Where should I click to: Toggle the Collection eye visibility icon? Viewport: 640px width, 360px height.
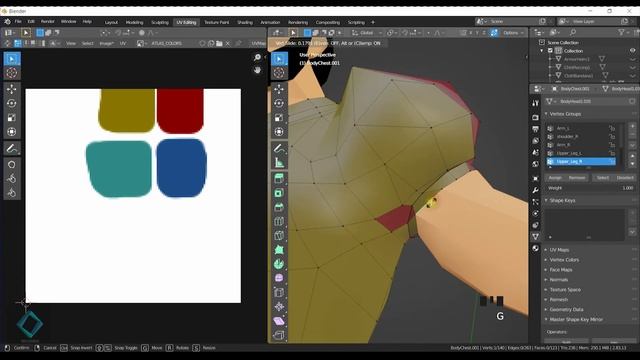(x=633, y=51)
